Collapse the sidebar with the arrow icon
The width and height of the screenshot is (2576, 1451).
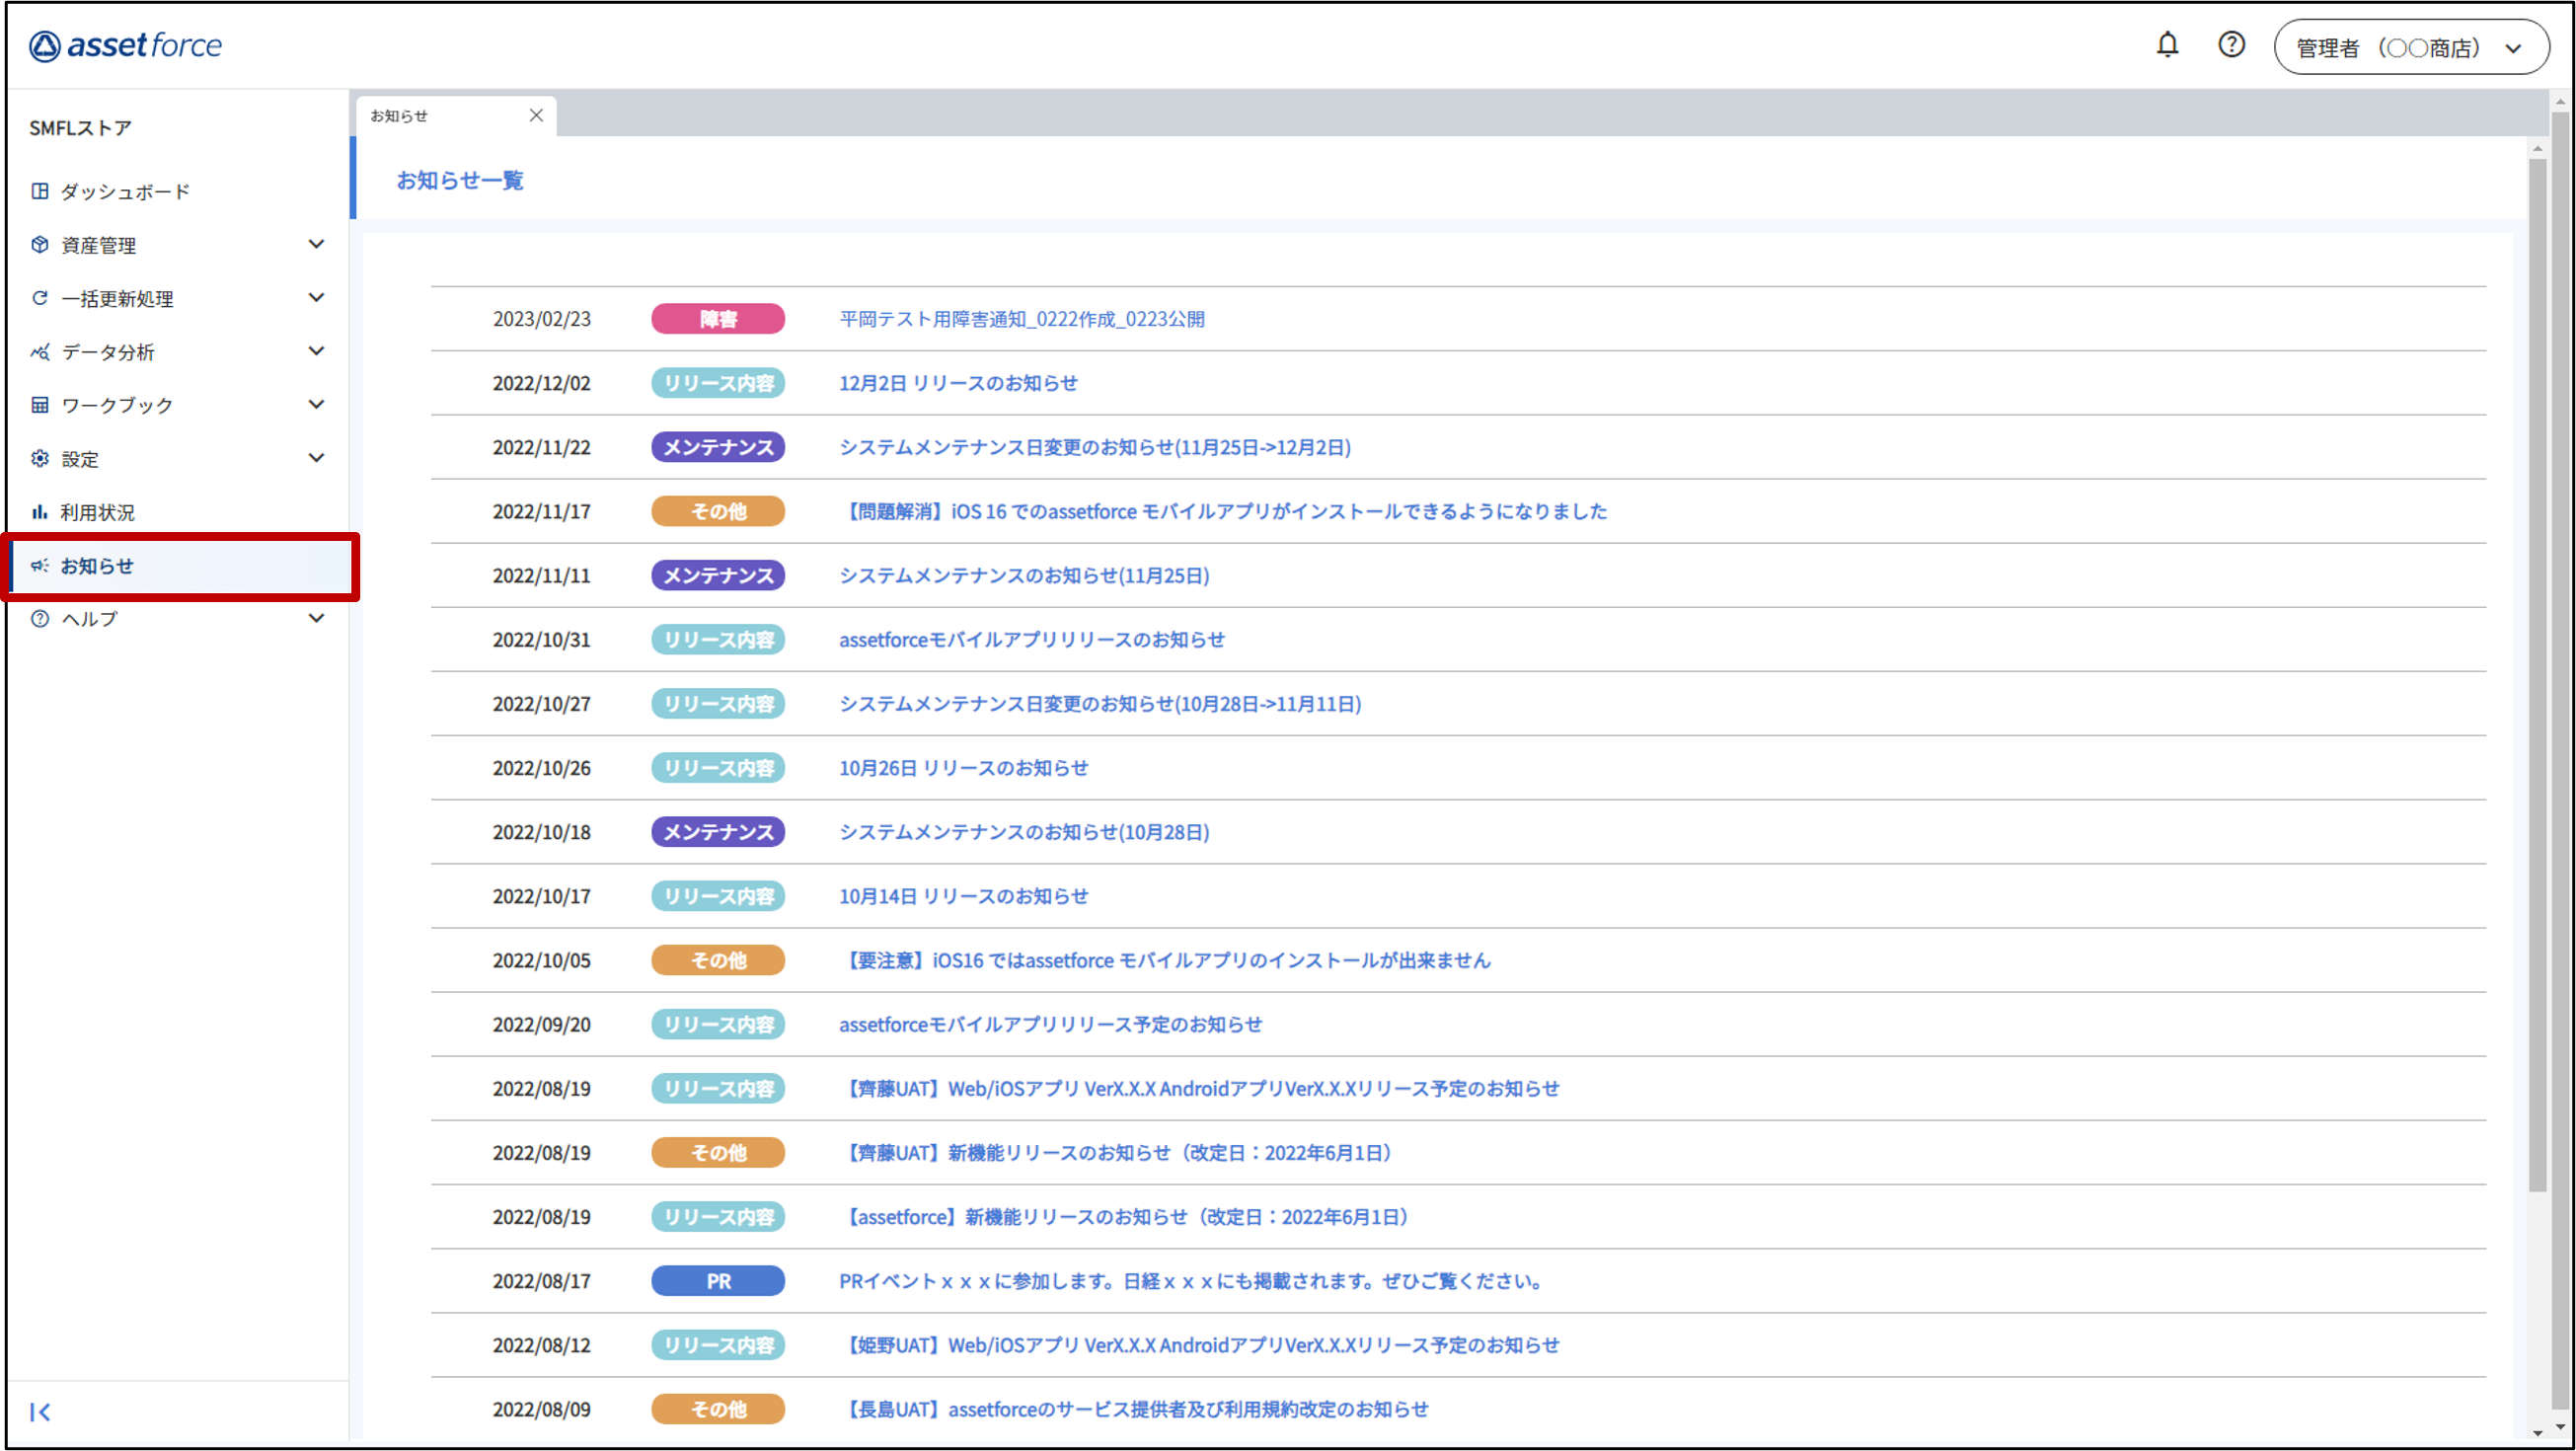tap(40, 1412)
